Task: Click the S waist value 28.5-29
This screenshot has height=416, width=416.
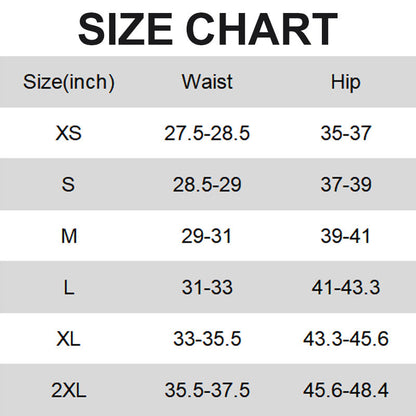Action: pyautogui.click(x=207, y=184)
